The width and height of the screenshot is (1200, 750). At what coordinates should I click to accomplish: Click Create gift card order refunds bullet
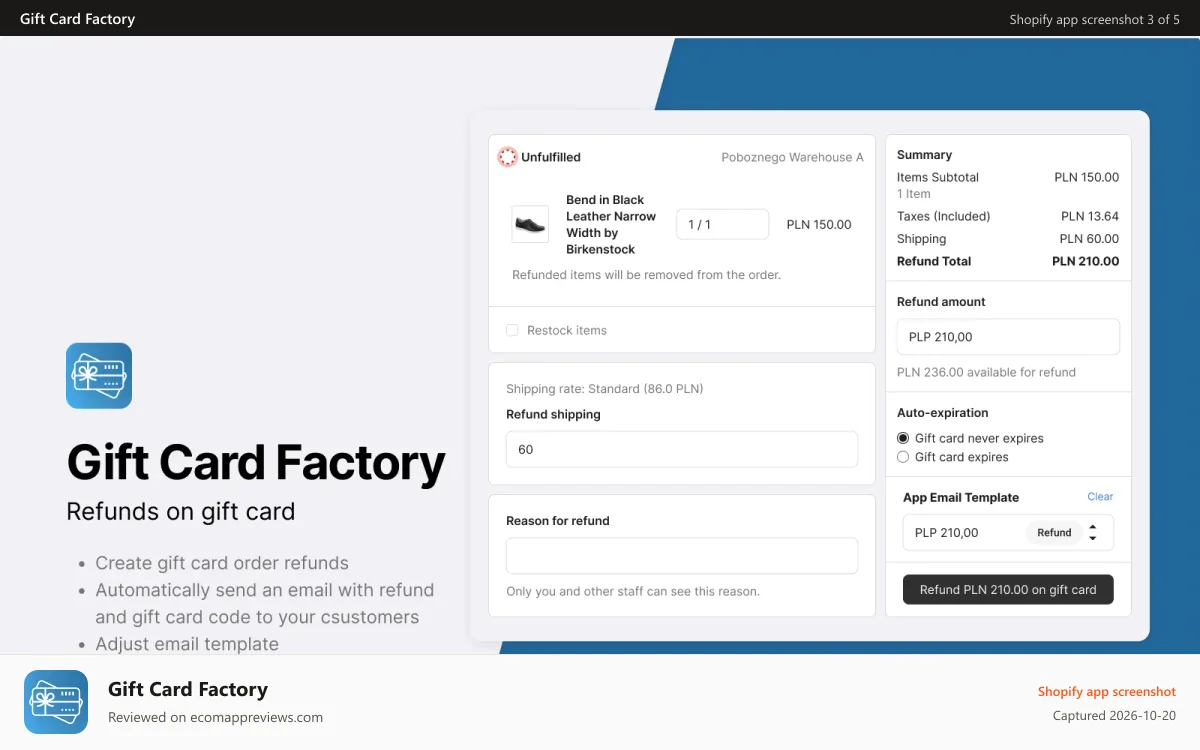click(x=222, y=563)
